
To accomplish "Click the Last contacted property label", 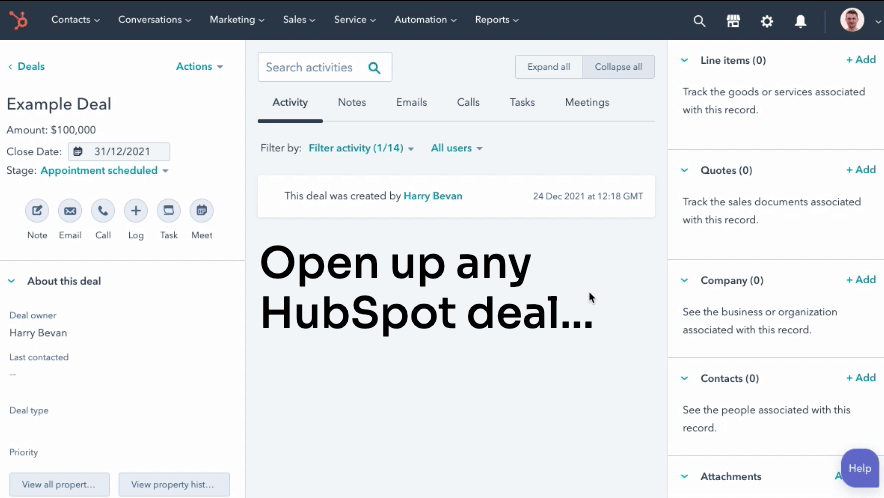I will [38, 357].
